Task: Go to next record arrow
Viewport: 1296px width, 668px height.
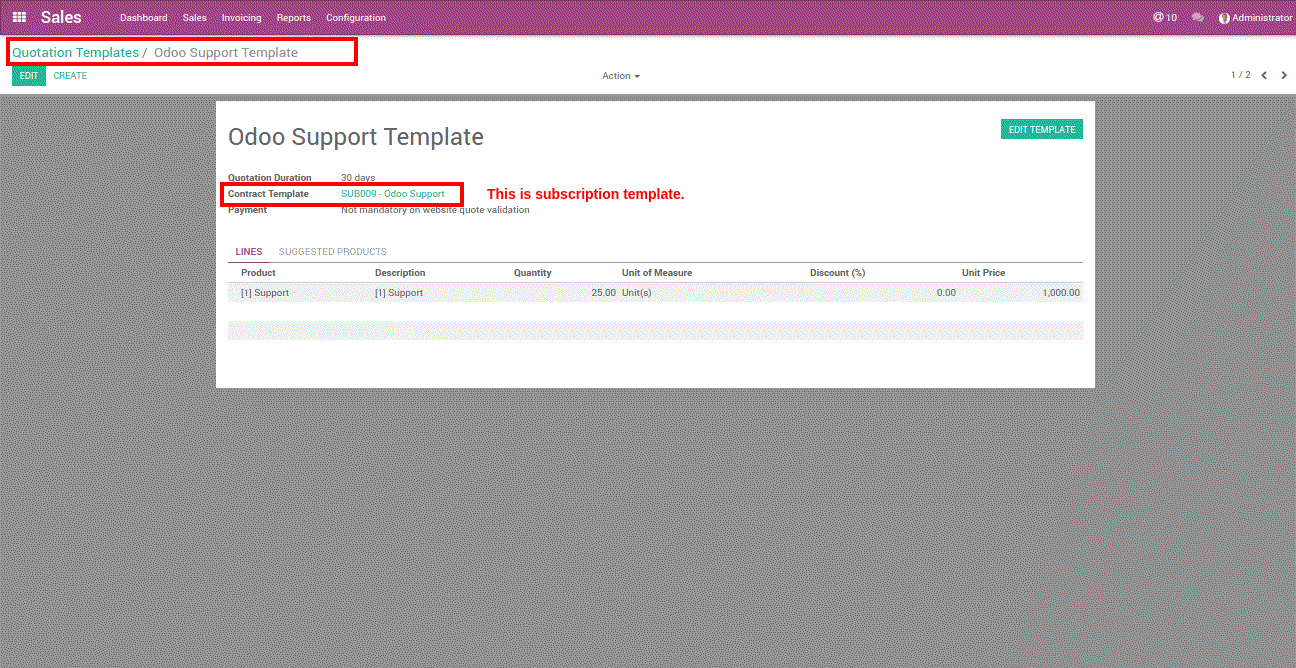Action: (x=1284, y=75)
